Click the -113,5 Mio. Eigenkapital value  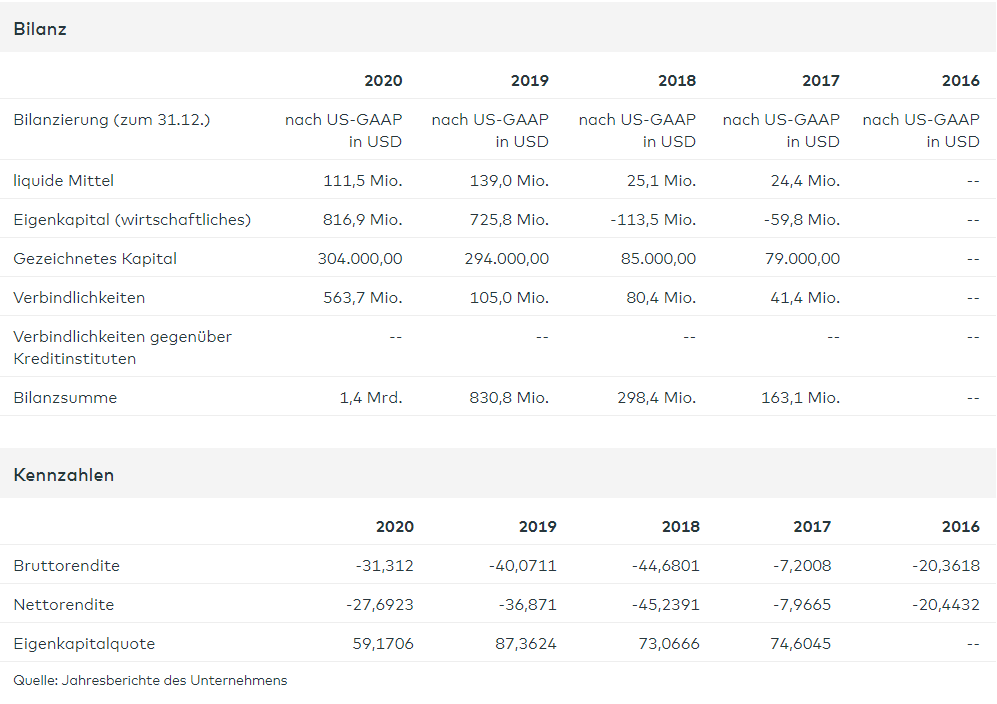click(x=653, y=220)
